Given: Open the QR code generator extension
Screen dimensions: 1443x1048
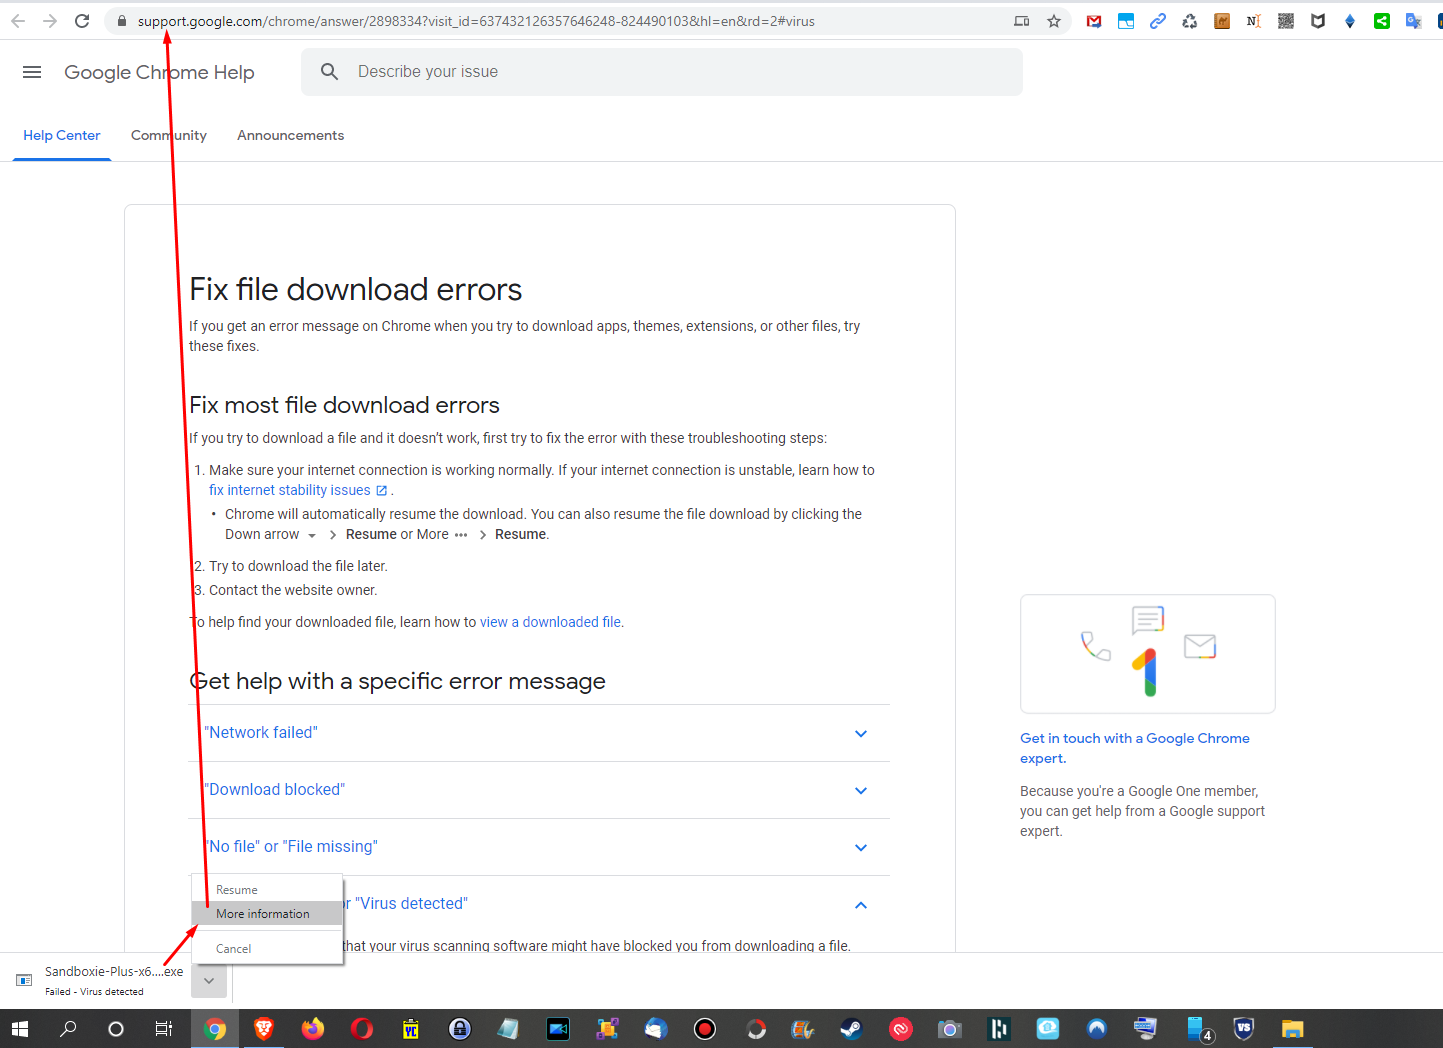Looking at the screenshot, I should 1285,20.
